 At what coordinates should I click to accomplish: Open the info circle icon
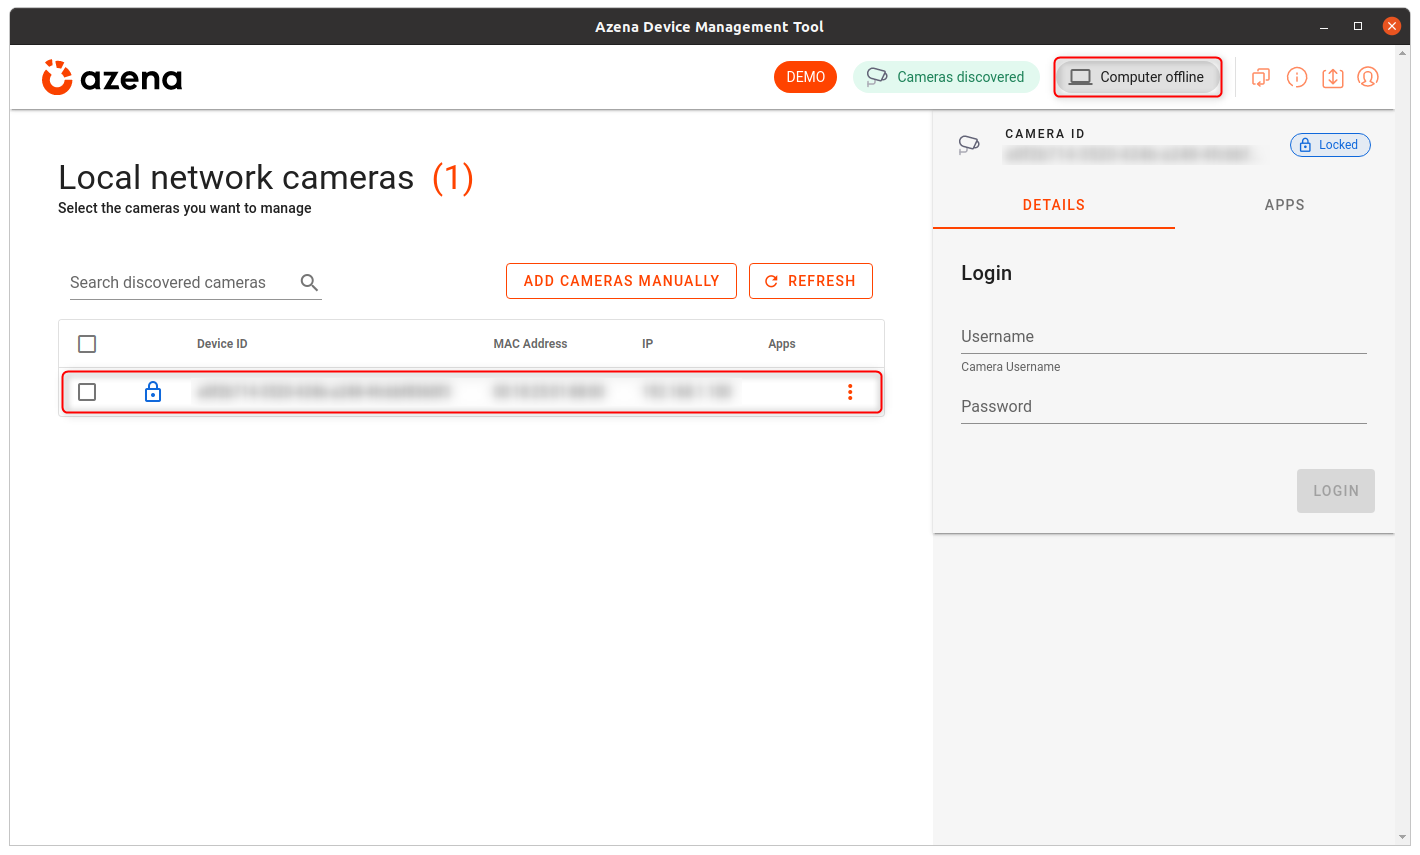pyautogui.click(x=1297, y=77)
